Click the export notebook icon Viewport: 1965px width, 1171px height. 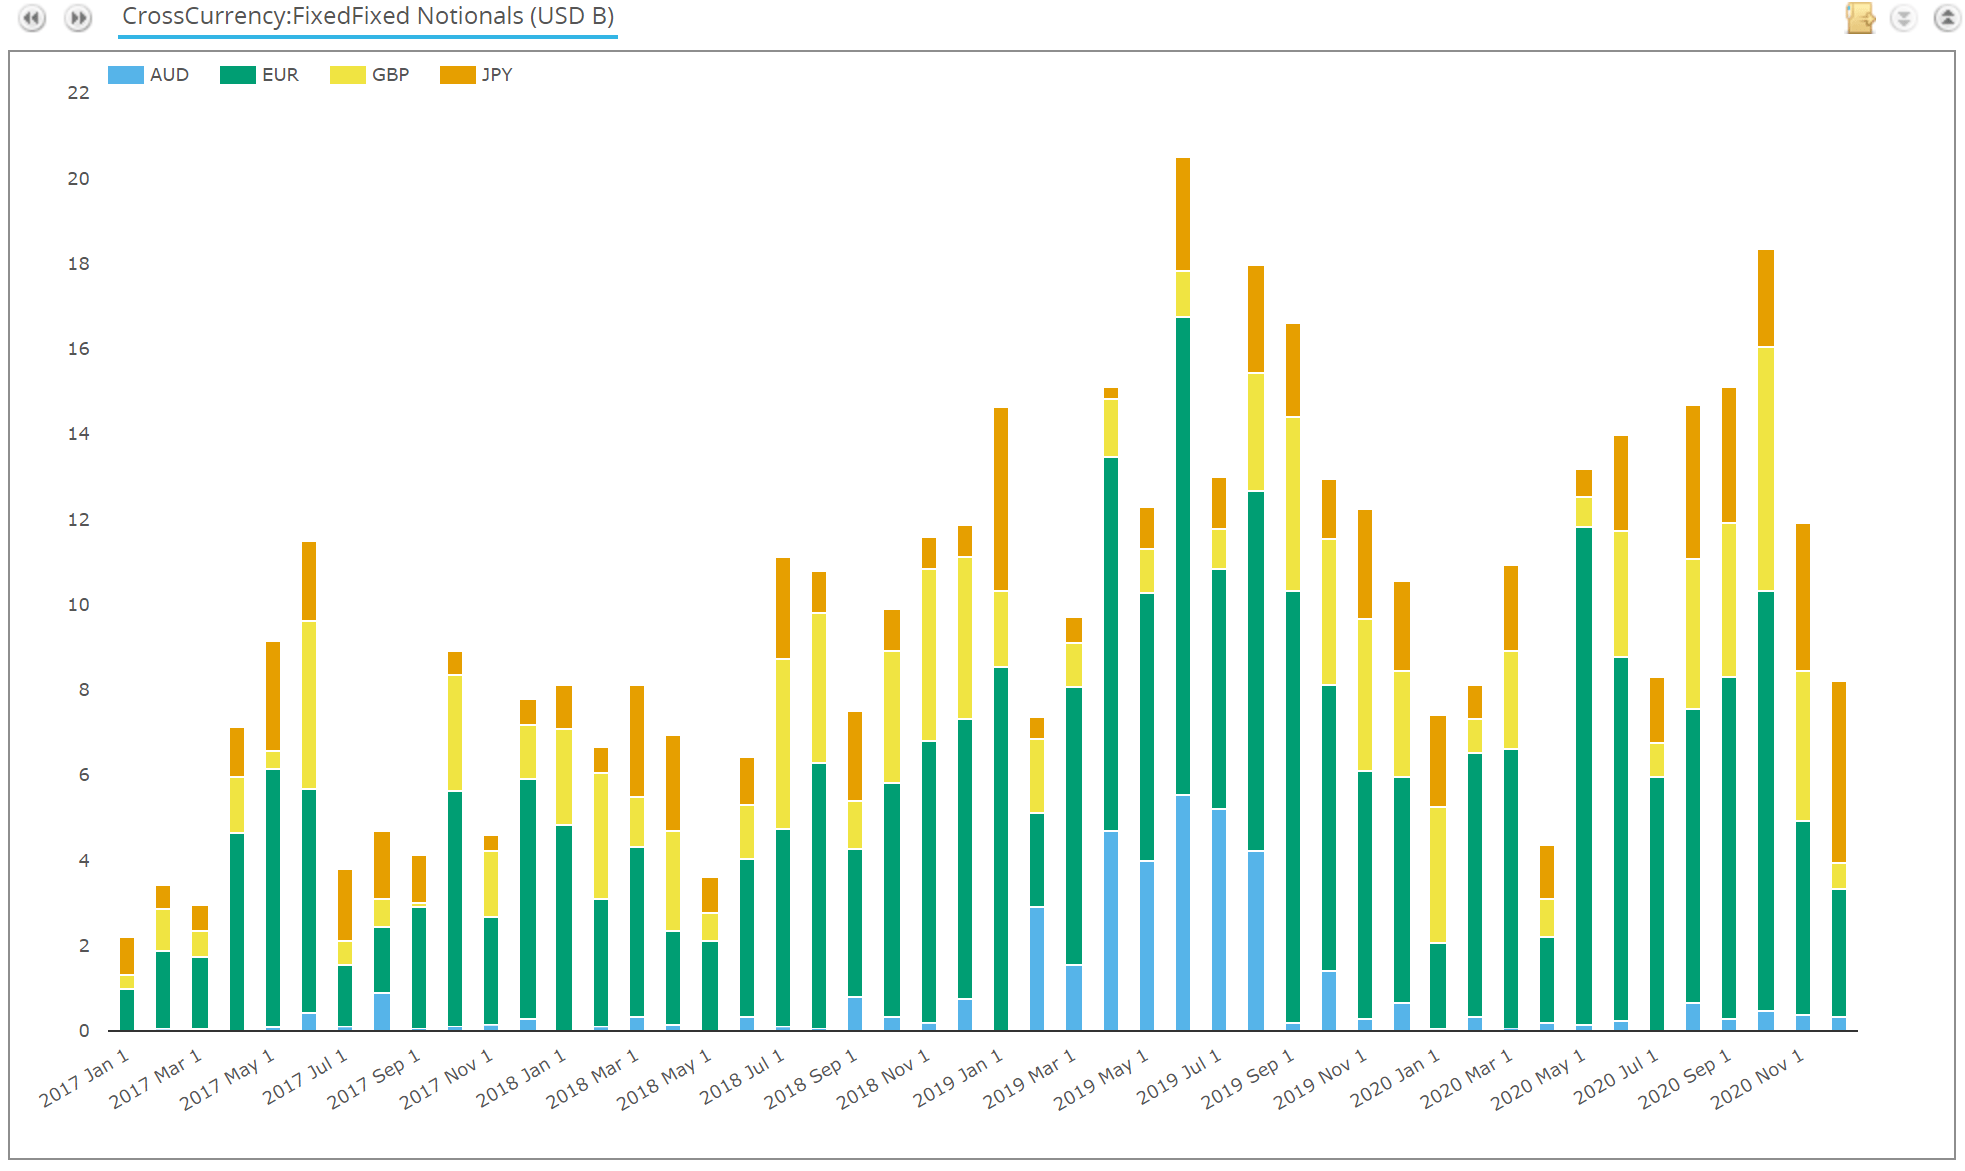click(1859, 18)
